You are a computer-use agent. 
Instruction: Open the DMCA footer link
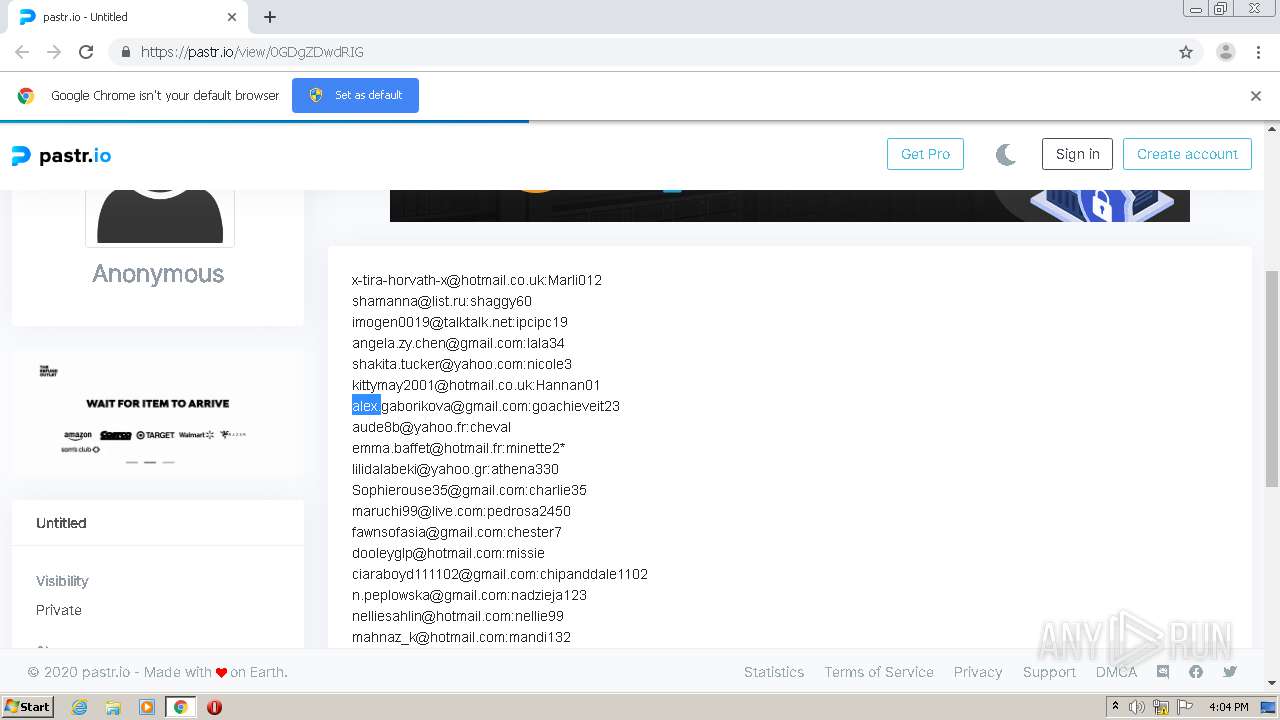1116,672
